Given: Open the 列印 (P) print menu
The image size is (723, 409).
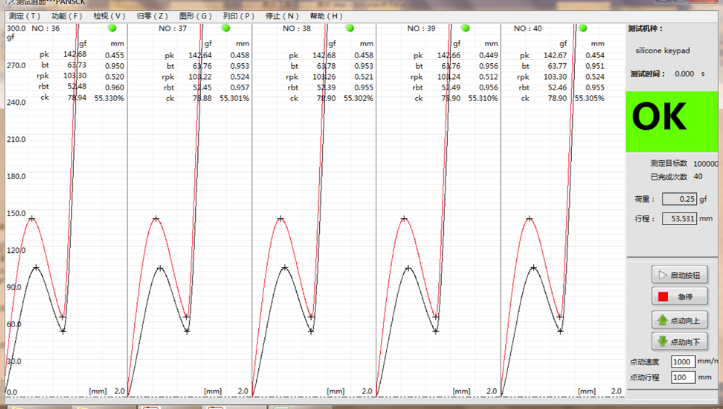Looking at the screenshot, I should pos(238,16).
